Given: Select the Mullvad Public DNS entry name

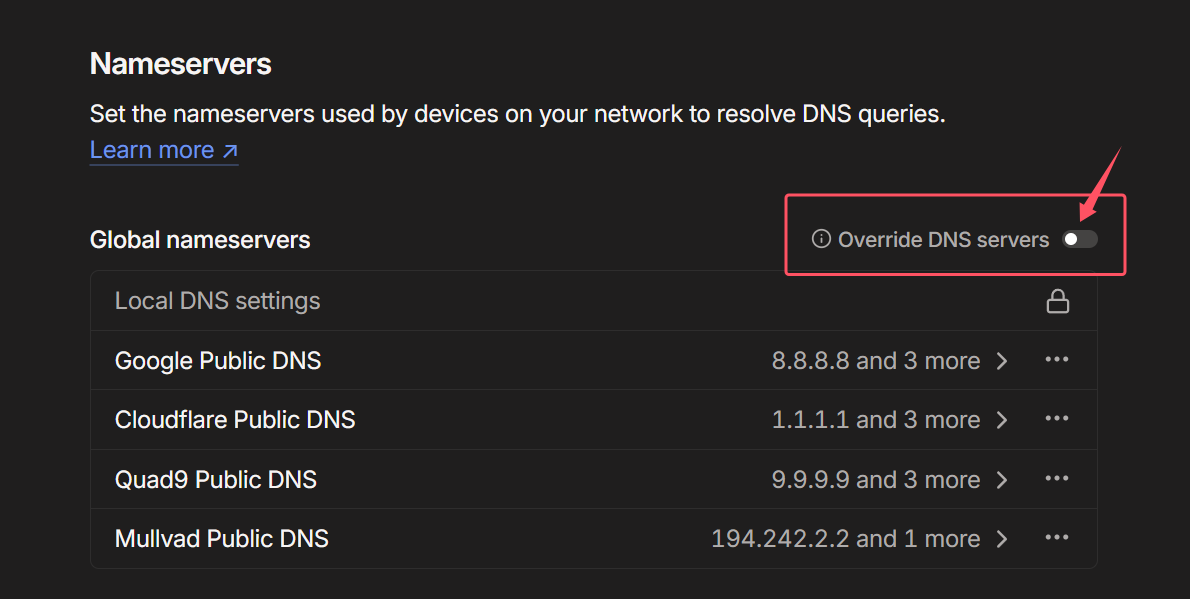Looking at the screenshot, I should coord(222,539).
